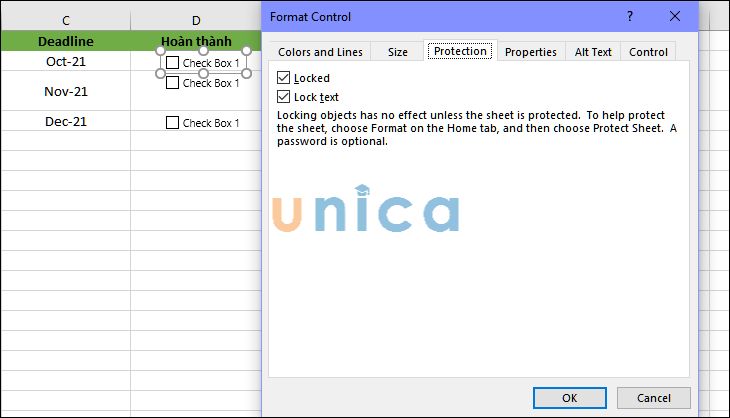Tick the checkbox in the Oct-21 row
The width and height of the screenshot is (730, 418).
point(173,63)
